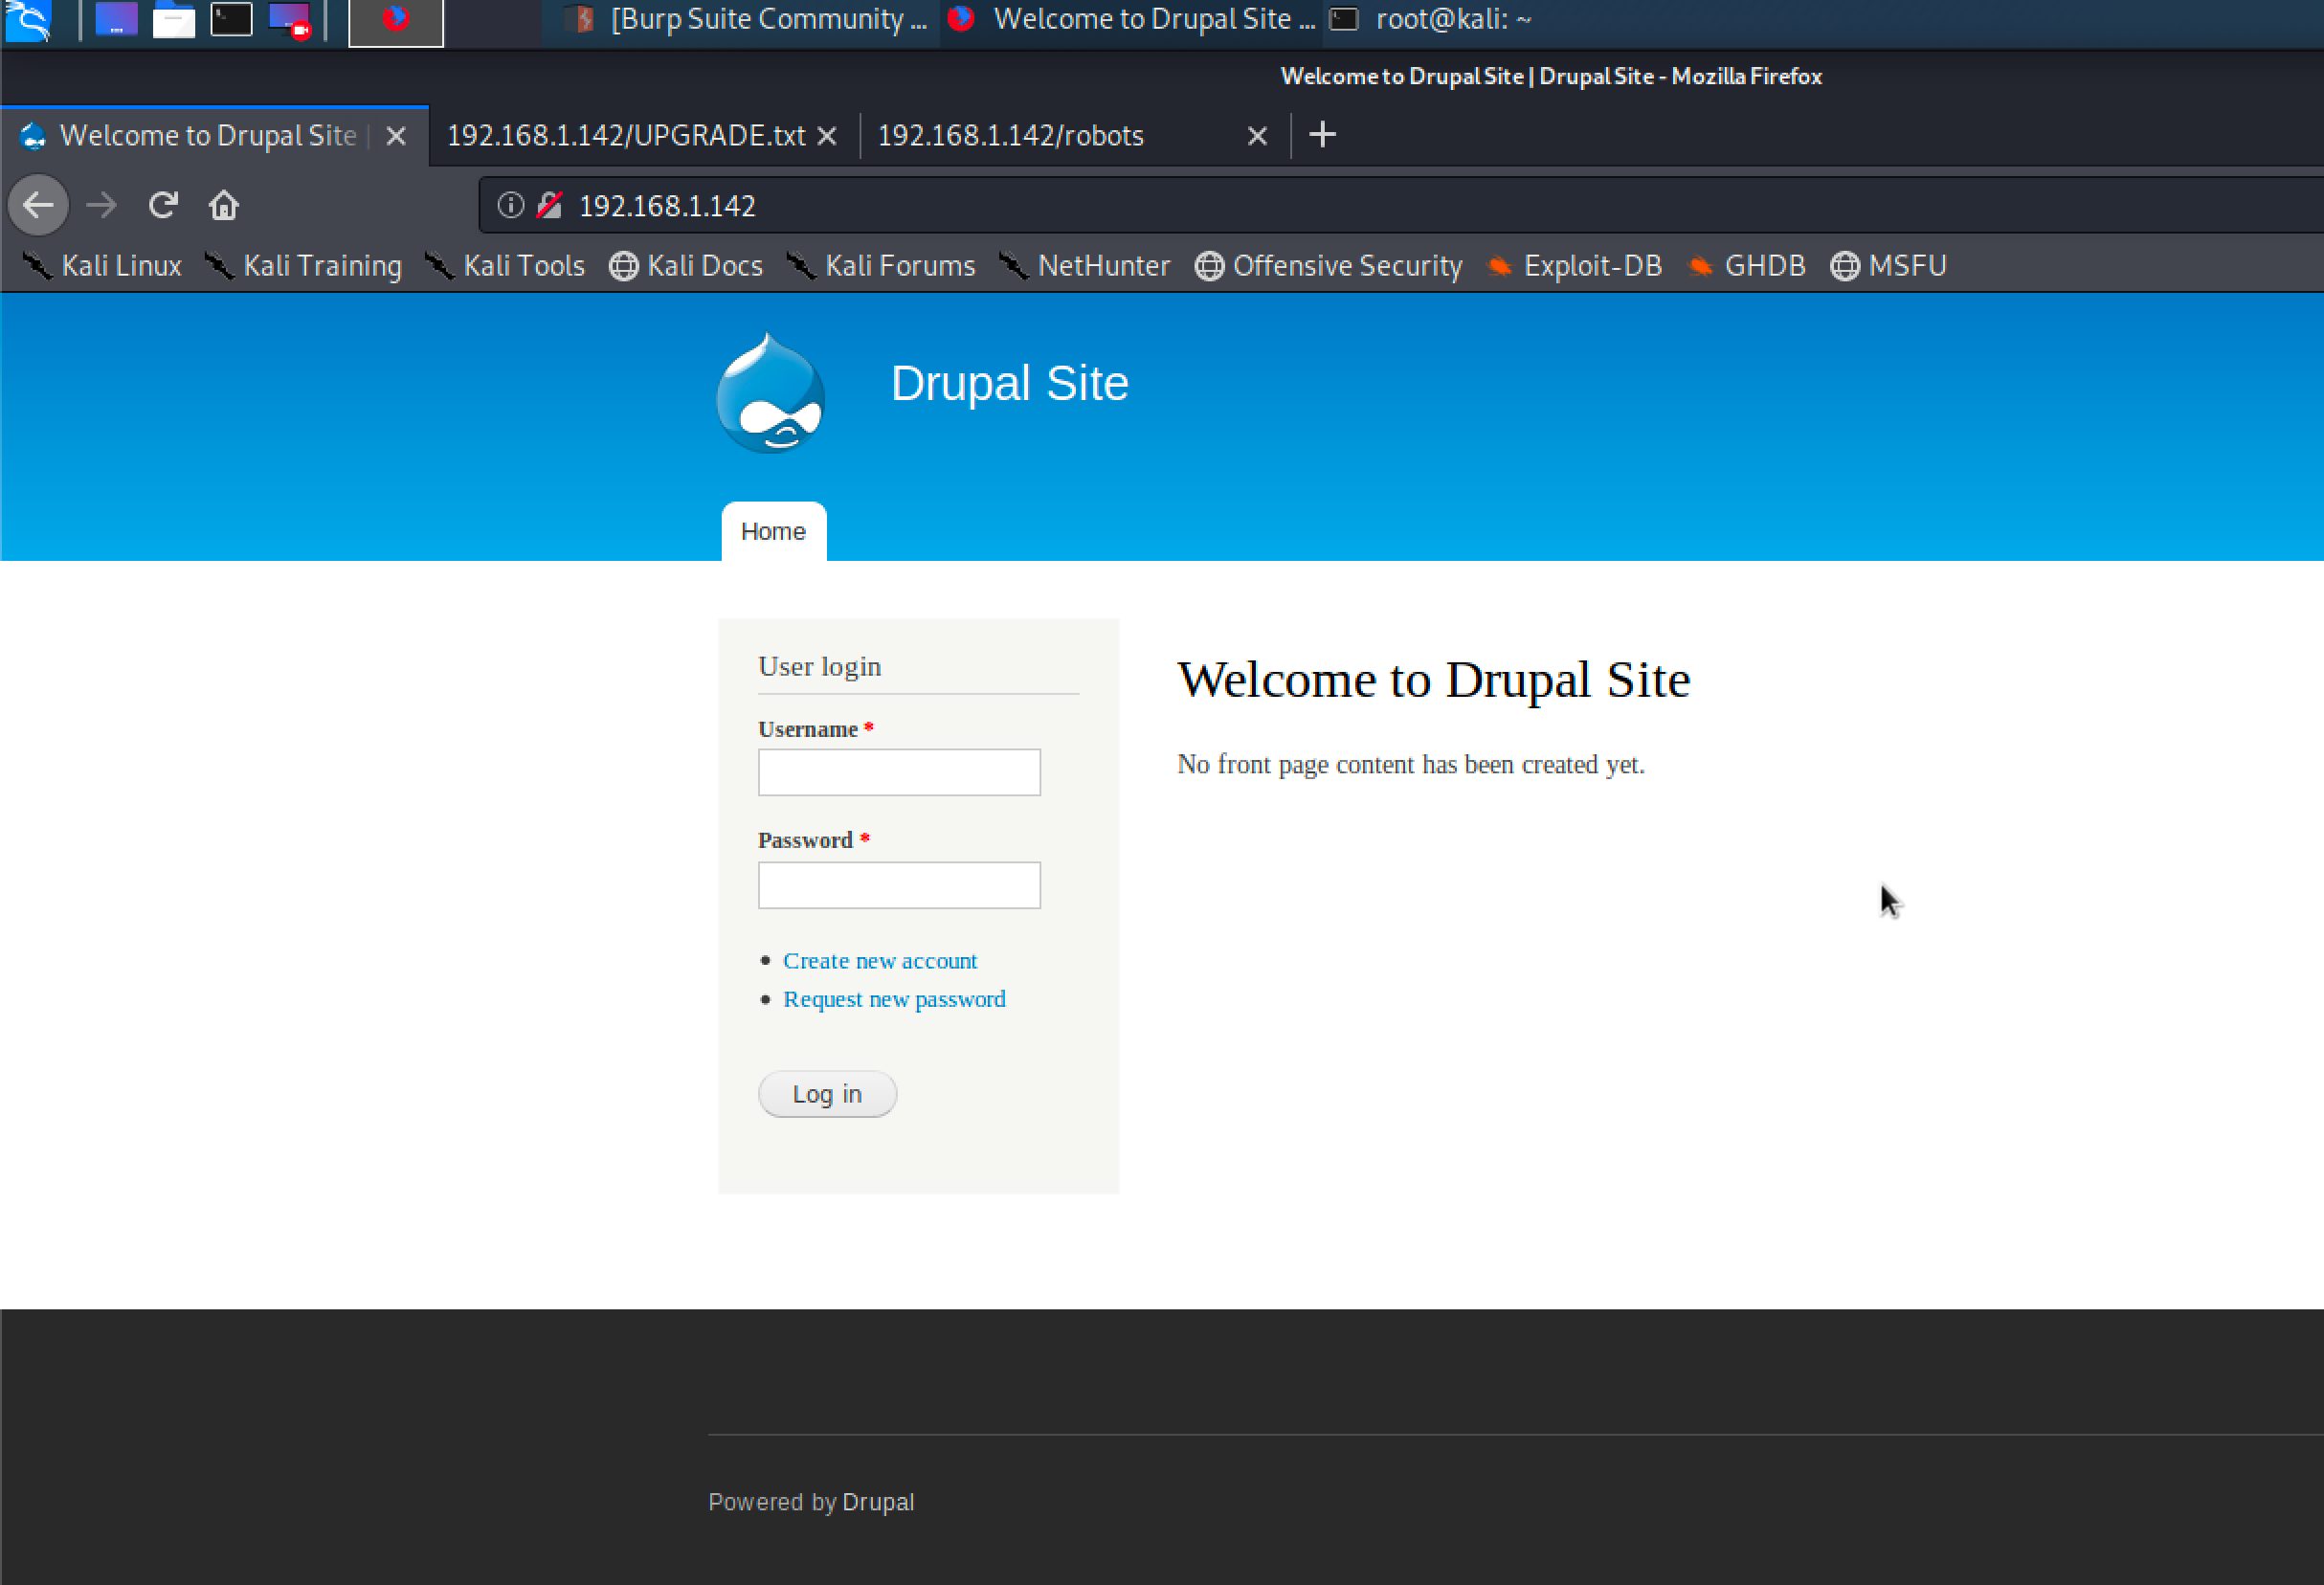Open Kali applications menu dragon icon

28,20
